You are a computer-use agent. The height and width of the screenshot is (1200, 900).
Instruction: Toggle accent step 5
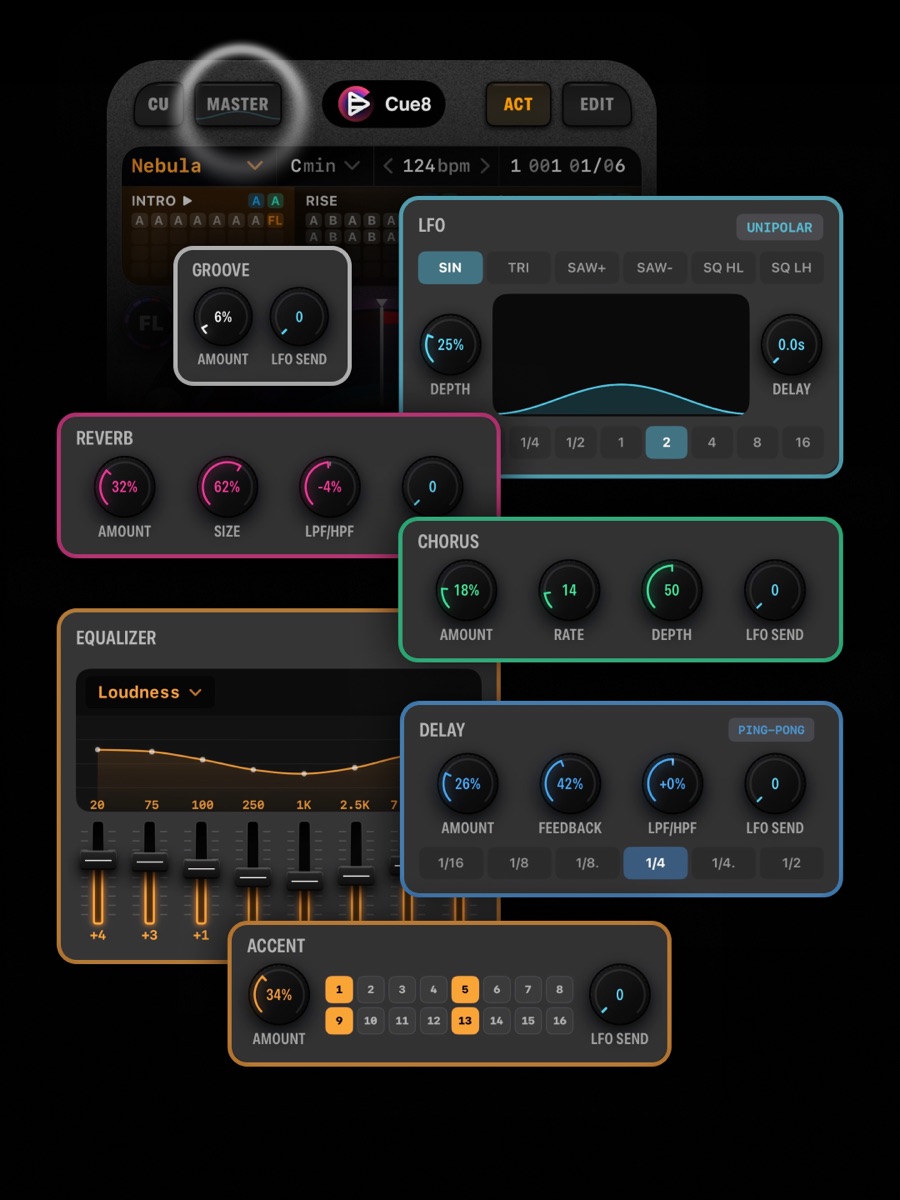tap(465, 990)
